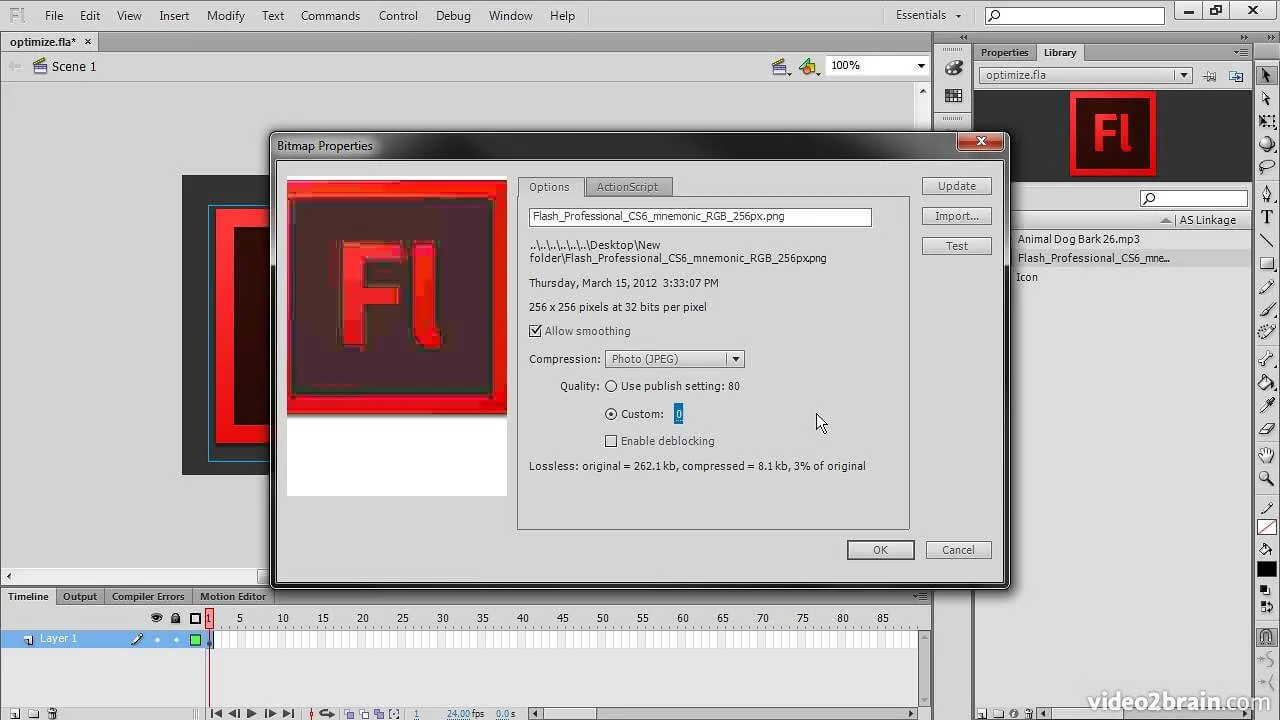Screen dimensions: 1280x720
Task: Toggle the Loop playback icon
Action: [x=326, y=713]
